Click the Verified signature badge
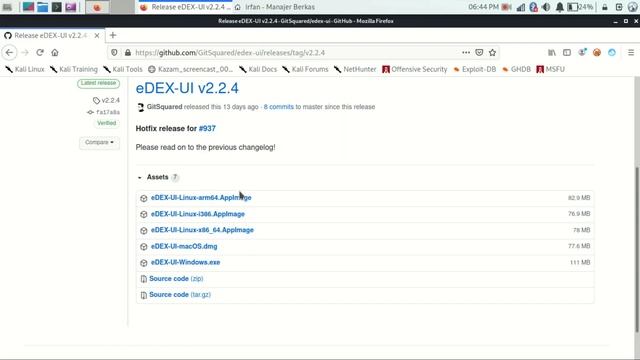 (x=107, y=123)
